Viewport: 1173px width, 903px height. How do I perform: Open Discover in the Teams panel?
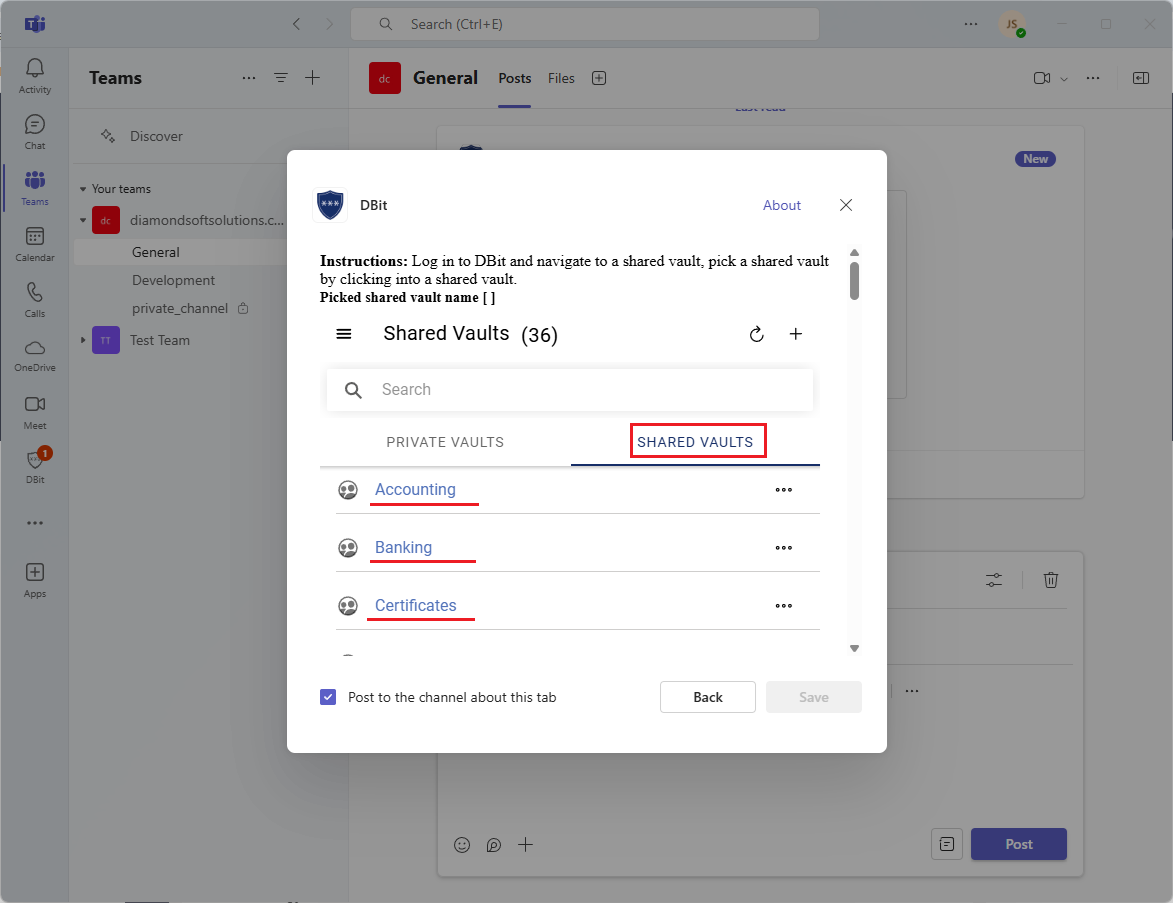point(156,136)
